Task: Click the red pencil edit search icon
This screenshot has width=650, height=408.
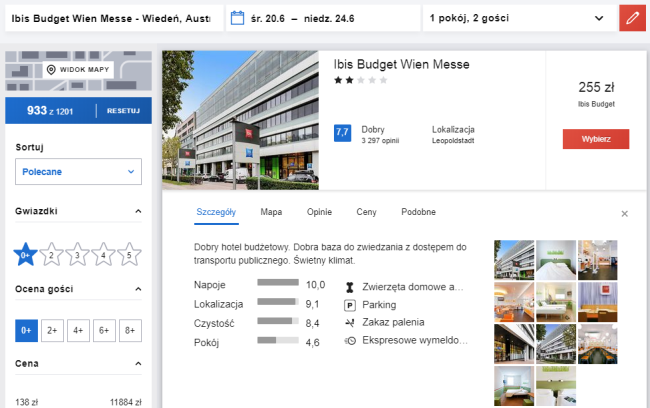Action: coord(631,18)
